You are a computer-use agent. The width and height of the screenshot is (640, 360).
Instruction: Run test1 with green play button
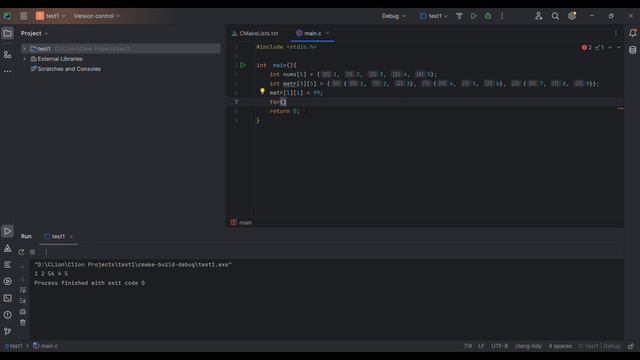point(473,16)
